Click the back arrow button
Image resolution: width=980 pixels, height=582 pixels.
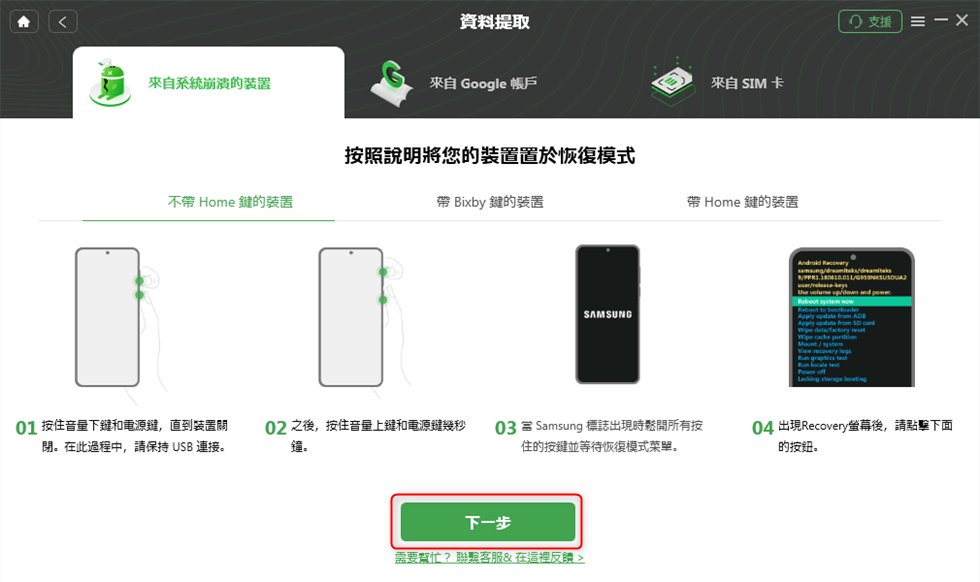click(x=62, y=22)
